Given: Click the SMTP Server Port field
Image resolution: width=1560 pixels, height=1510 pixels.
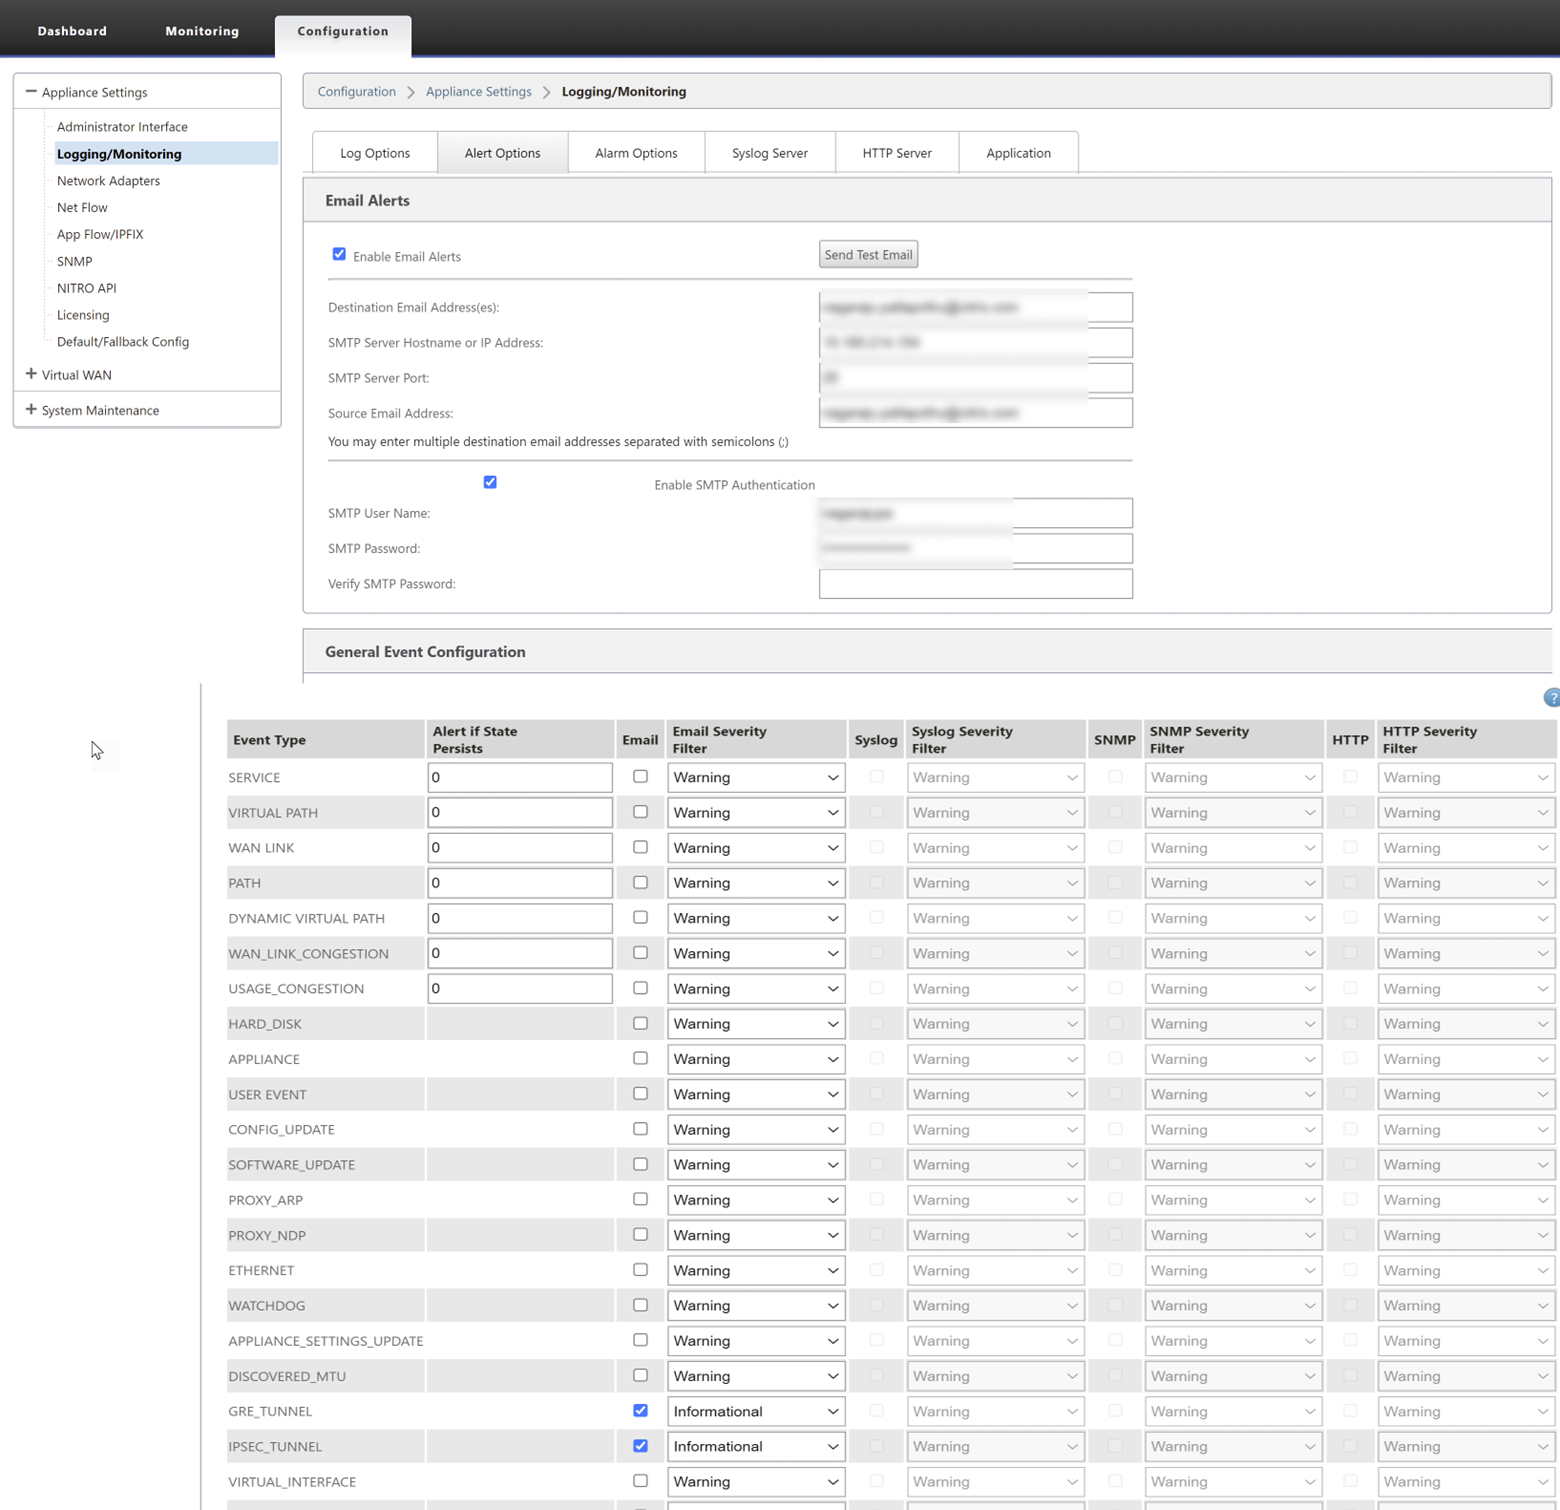Looking at the screenshot, I should [x=976, y=378].
